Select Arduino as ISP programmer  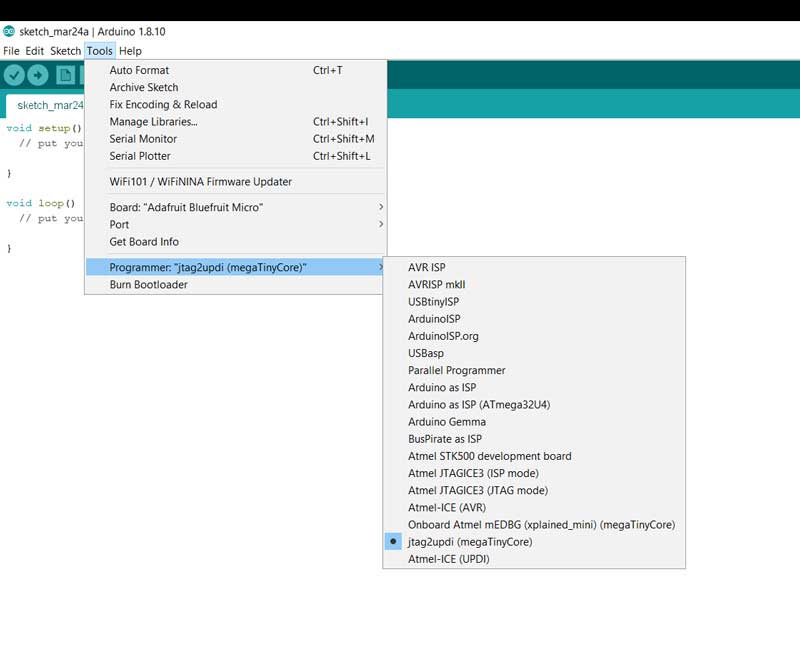(534, 387)
